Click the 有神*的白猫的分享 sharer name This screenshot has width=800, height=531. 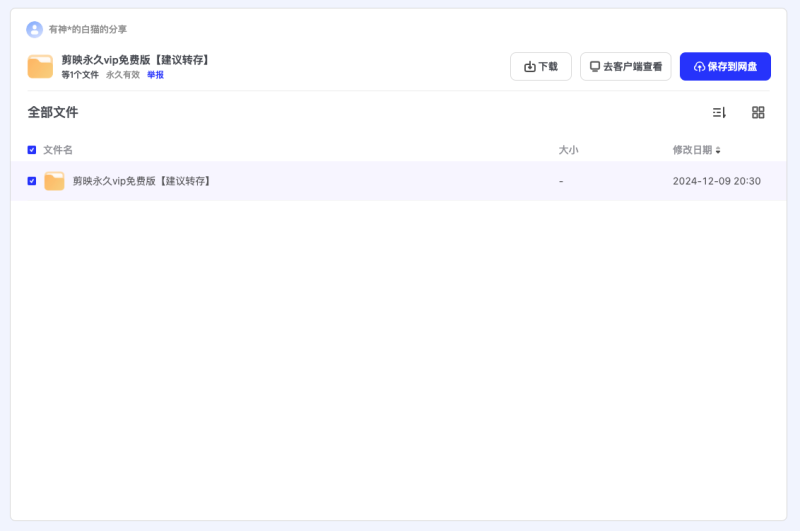88,29
